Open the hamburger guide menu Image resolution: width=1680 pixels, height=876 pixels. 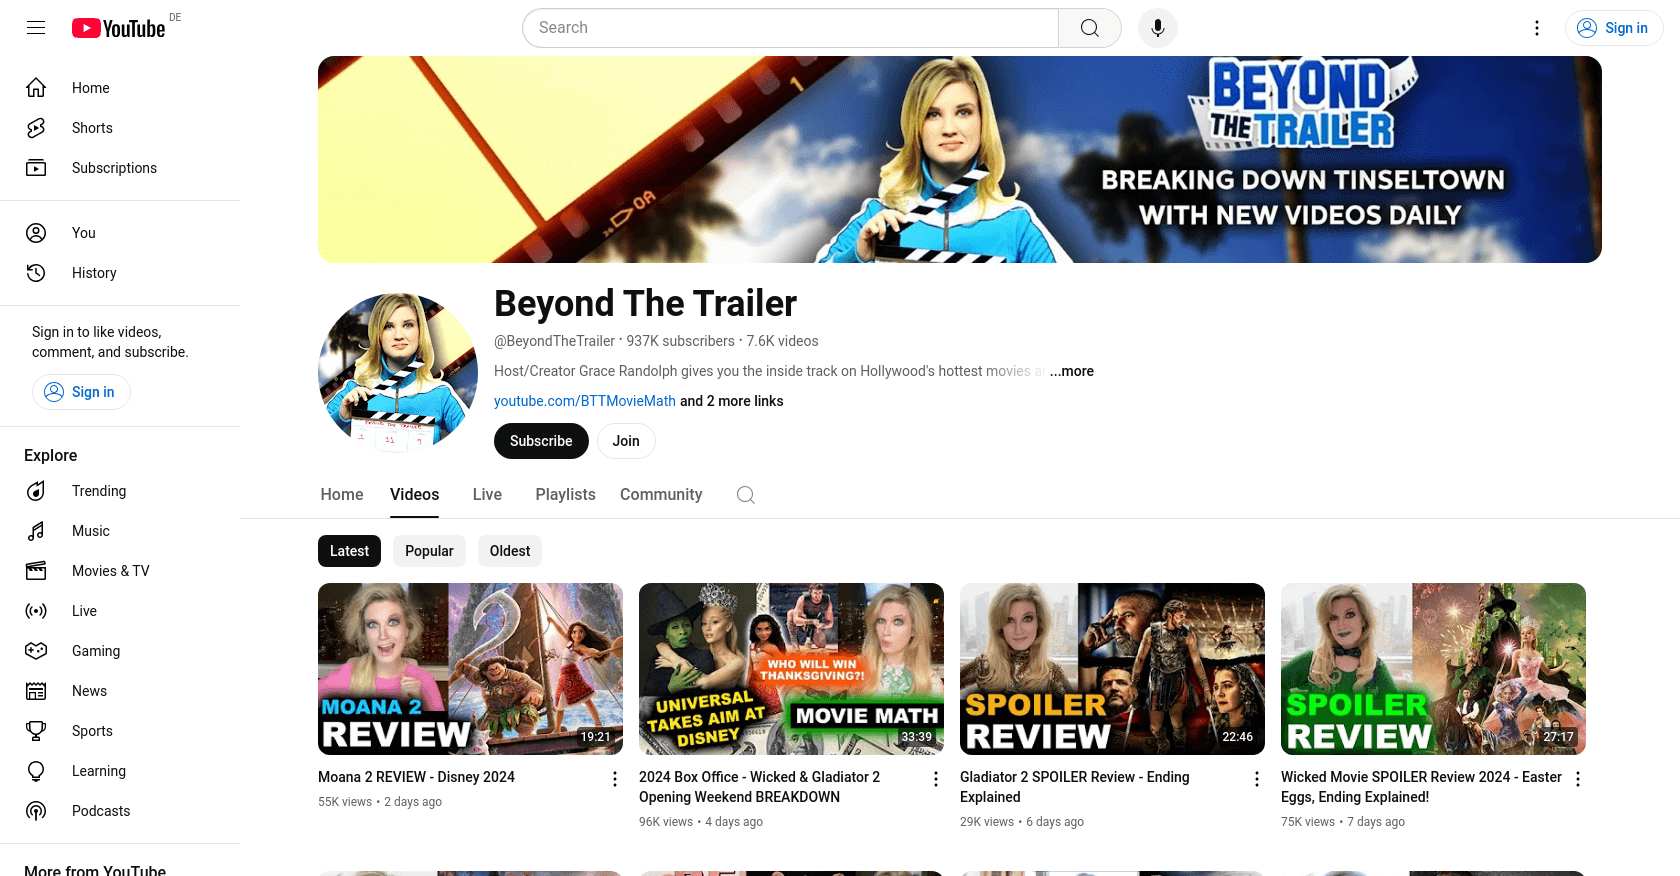tap(36, 28)
